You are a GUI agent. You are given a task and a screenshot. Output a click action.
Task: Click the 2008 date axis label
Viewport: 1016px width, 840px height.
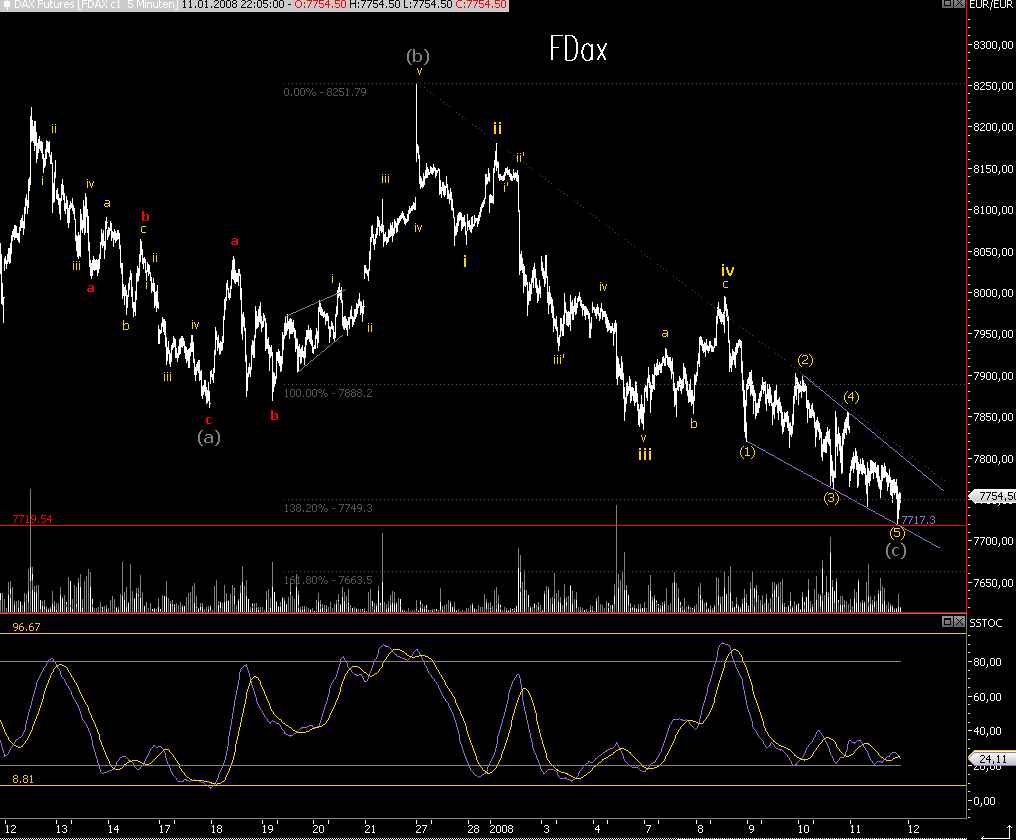502,829
